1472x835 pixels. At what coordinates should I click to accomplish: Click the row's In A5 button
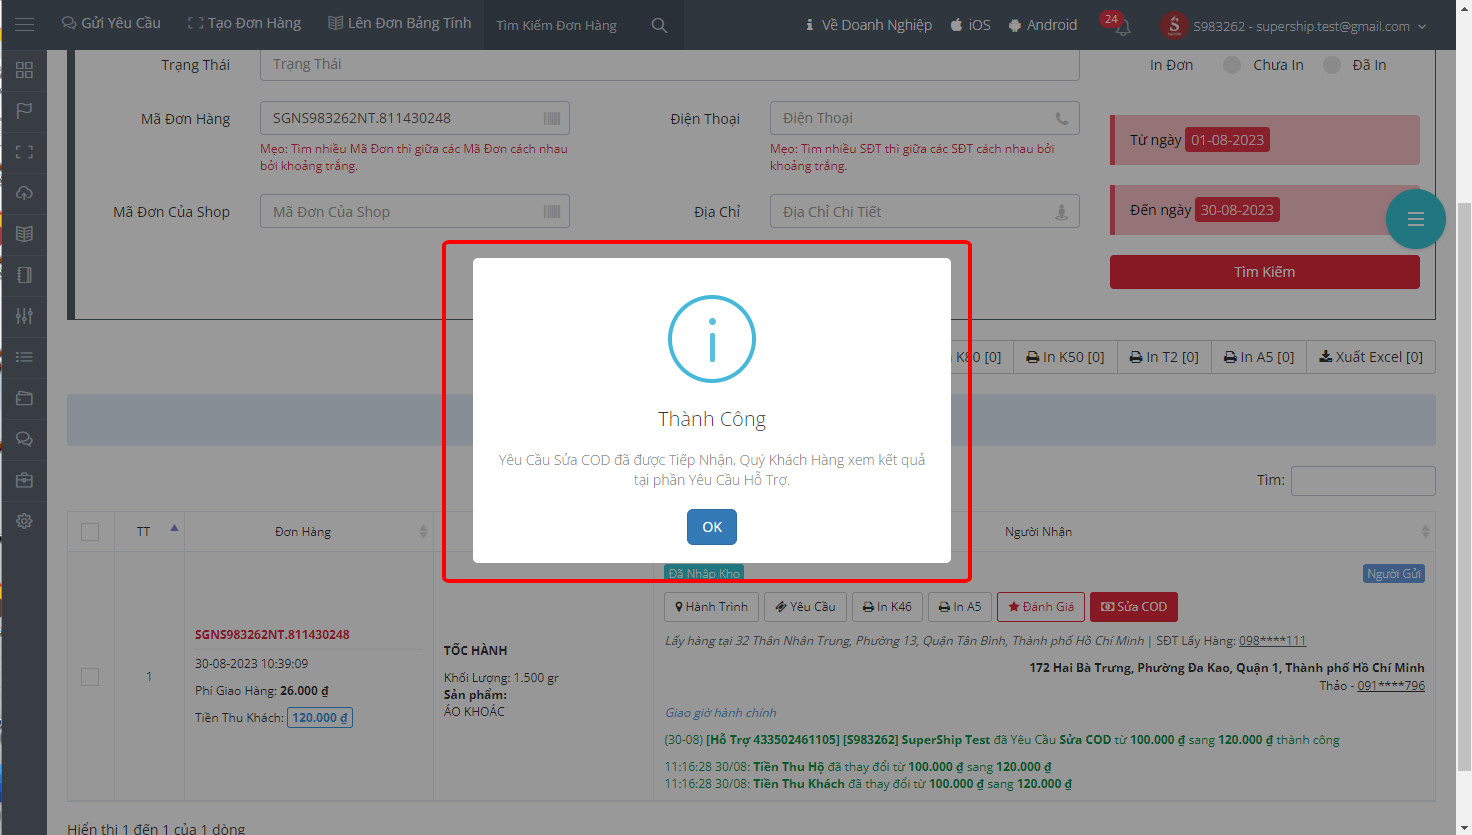click(x=959, y=607)
